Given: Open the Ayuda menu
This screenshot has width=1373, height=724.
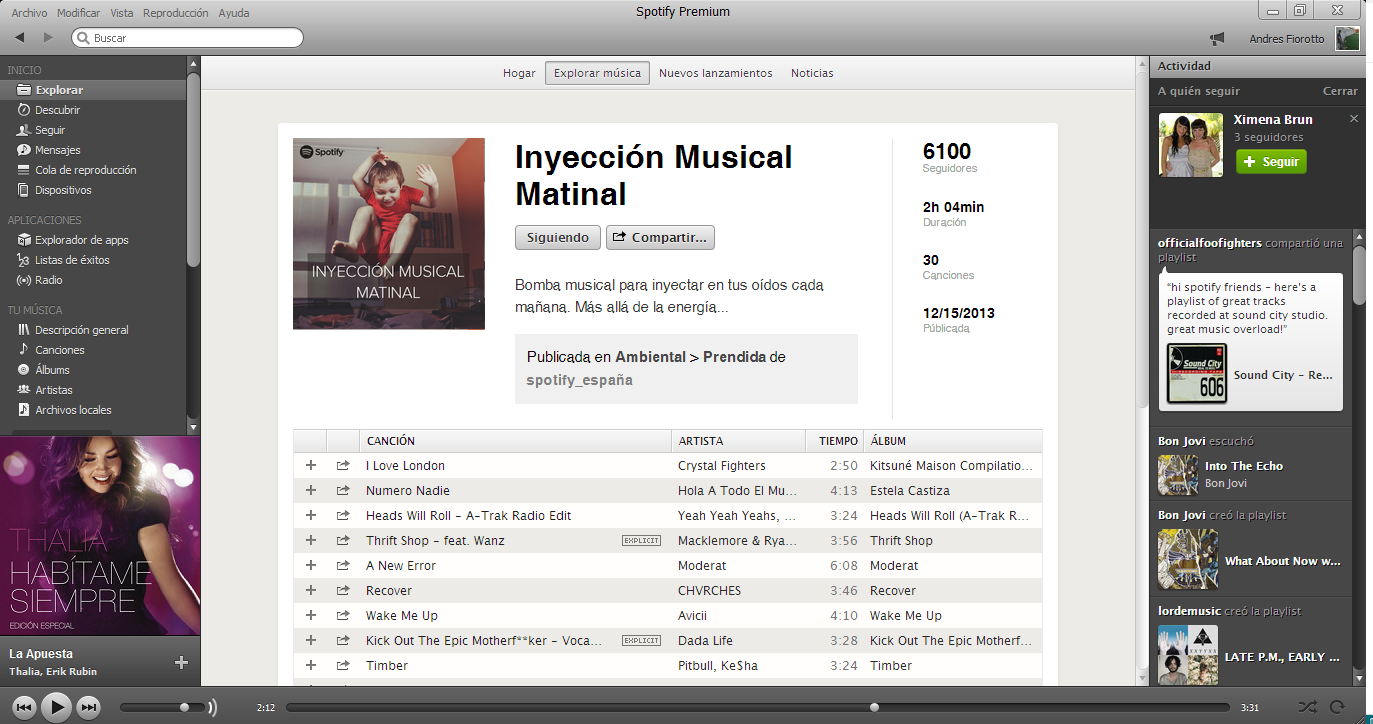Looking at the screenshot, I should pyautogui.click(x=234, y=13).
